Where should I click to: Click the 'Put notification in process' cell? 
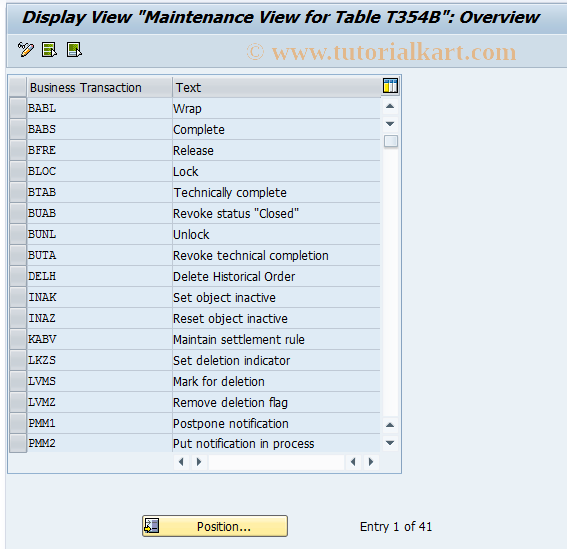click(277, 443)
